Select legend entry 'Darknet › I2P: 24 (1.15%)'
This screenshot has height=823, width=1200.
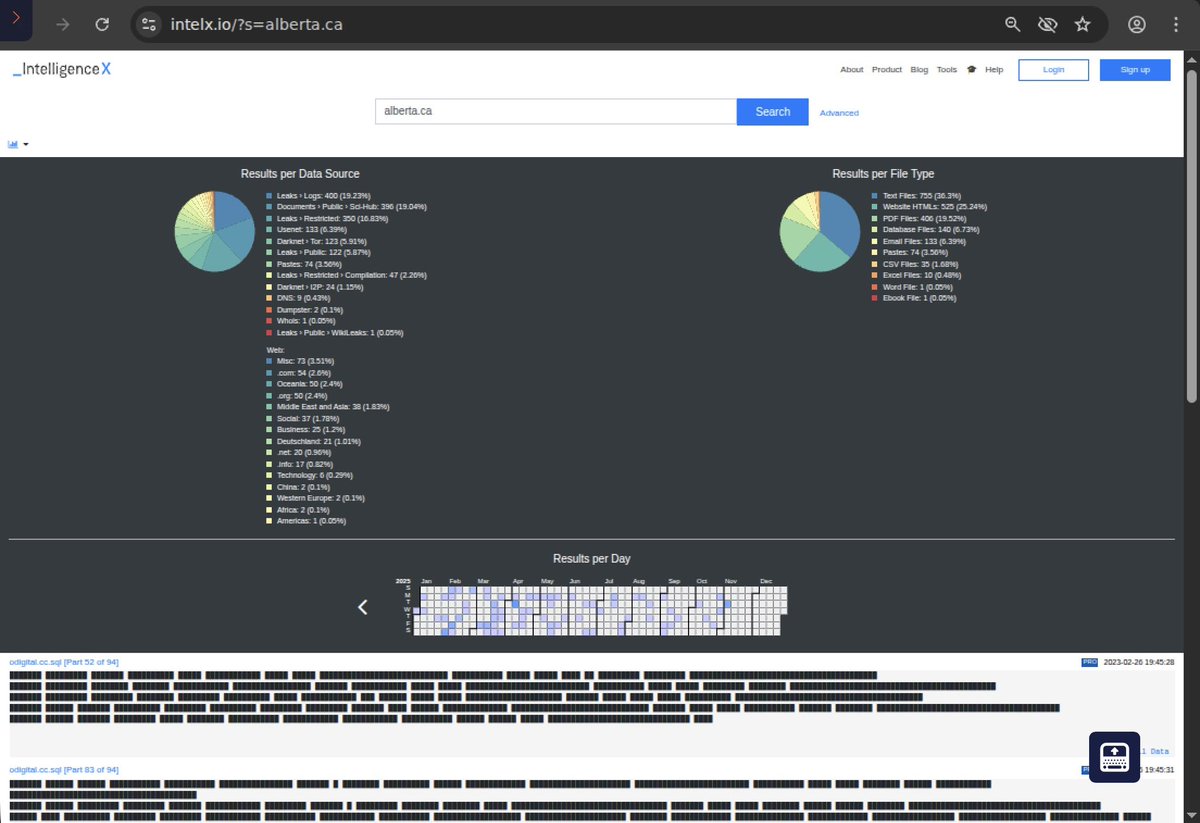(322, 287)
